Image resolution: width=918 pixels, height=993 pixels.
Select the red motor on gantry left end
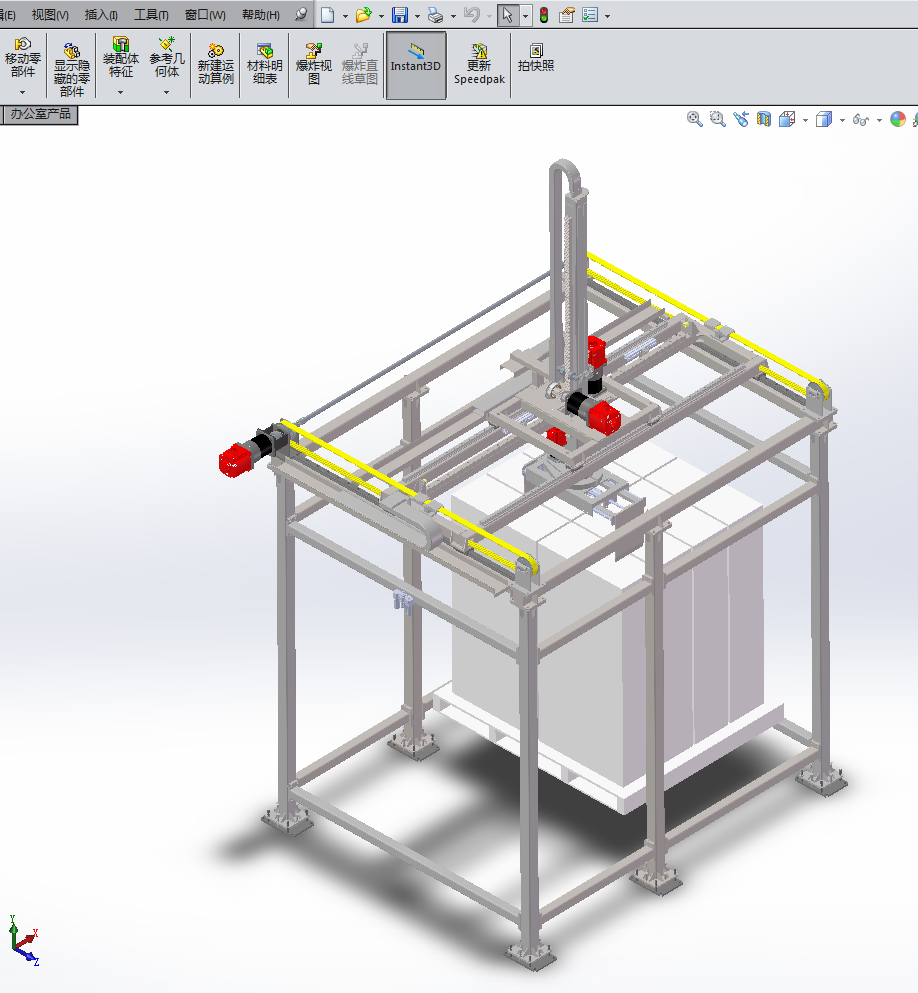tap(236, 460)
